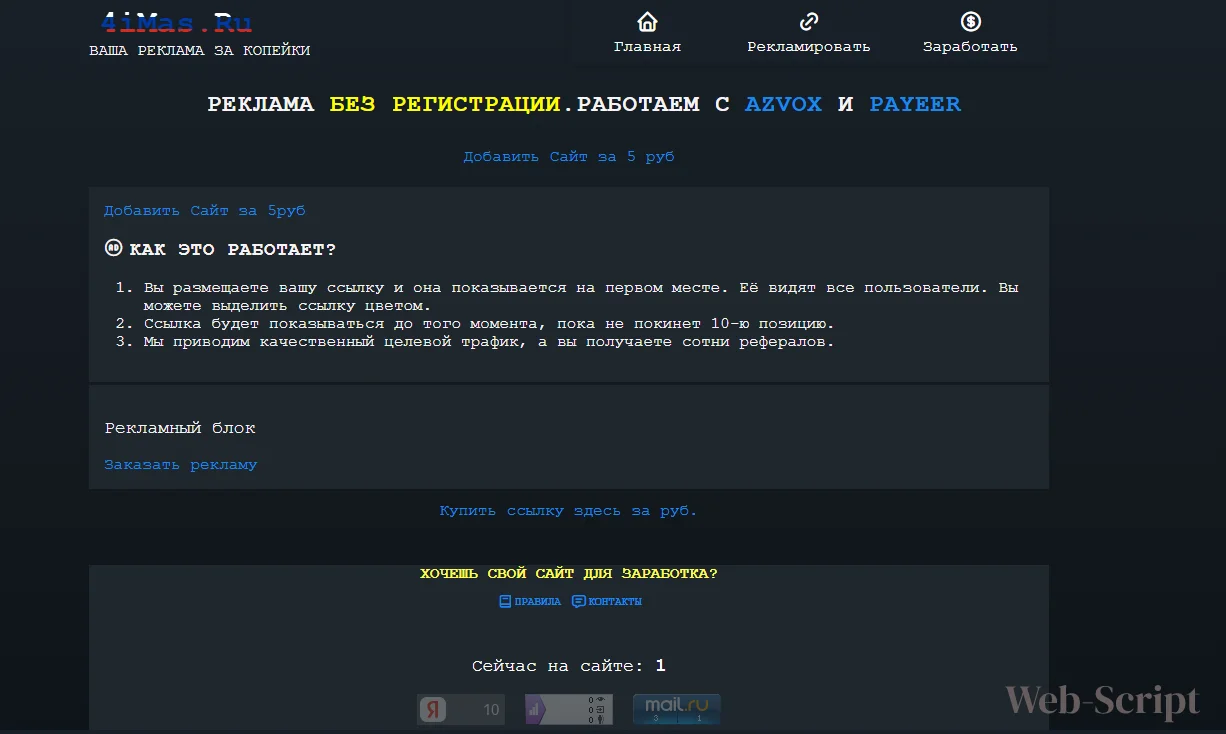Image resolution: width=1226 pixels, height=734 pixels.
Task: Follow the PAYEER link in the headline
Action: pyautogui.click(x=915, y=104)
